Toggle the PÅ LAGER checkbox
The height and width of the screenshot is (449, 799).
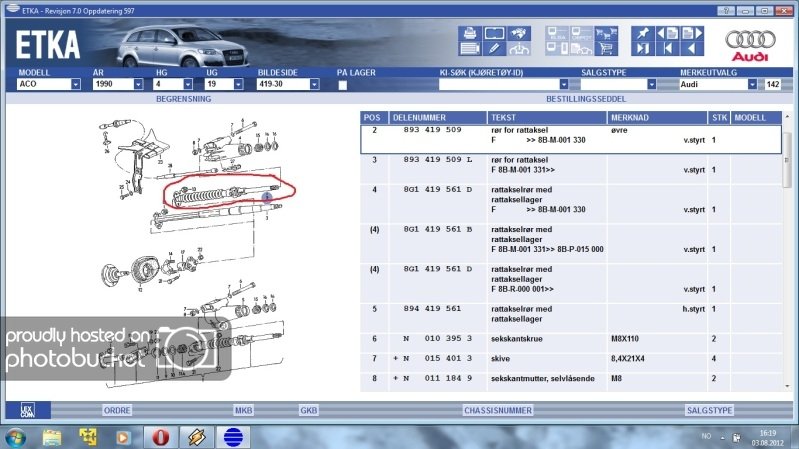pos(343,86)
